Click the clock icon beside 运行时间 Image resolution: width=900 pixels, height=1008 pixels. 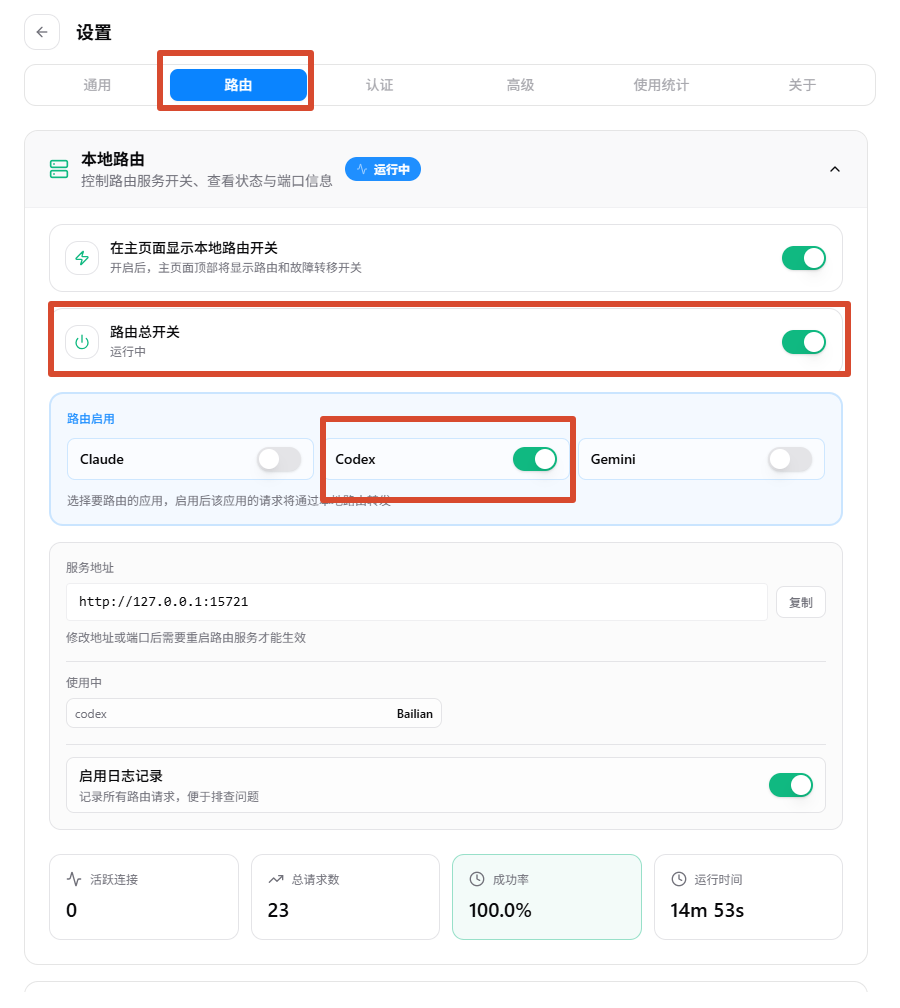pyautogui.click(x=679, y=879)
